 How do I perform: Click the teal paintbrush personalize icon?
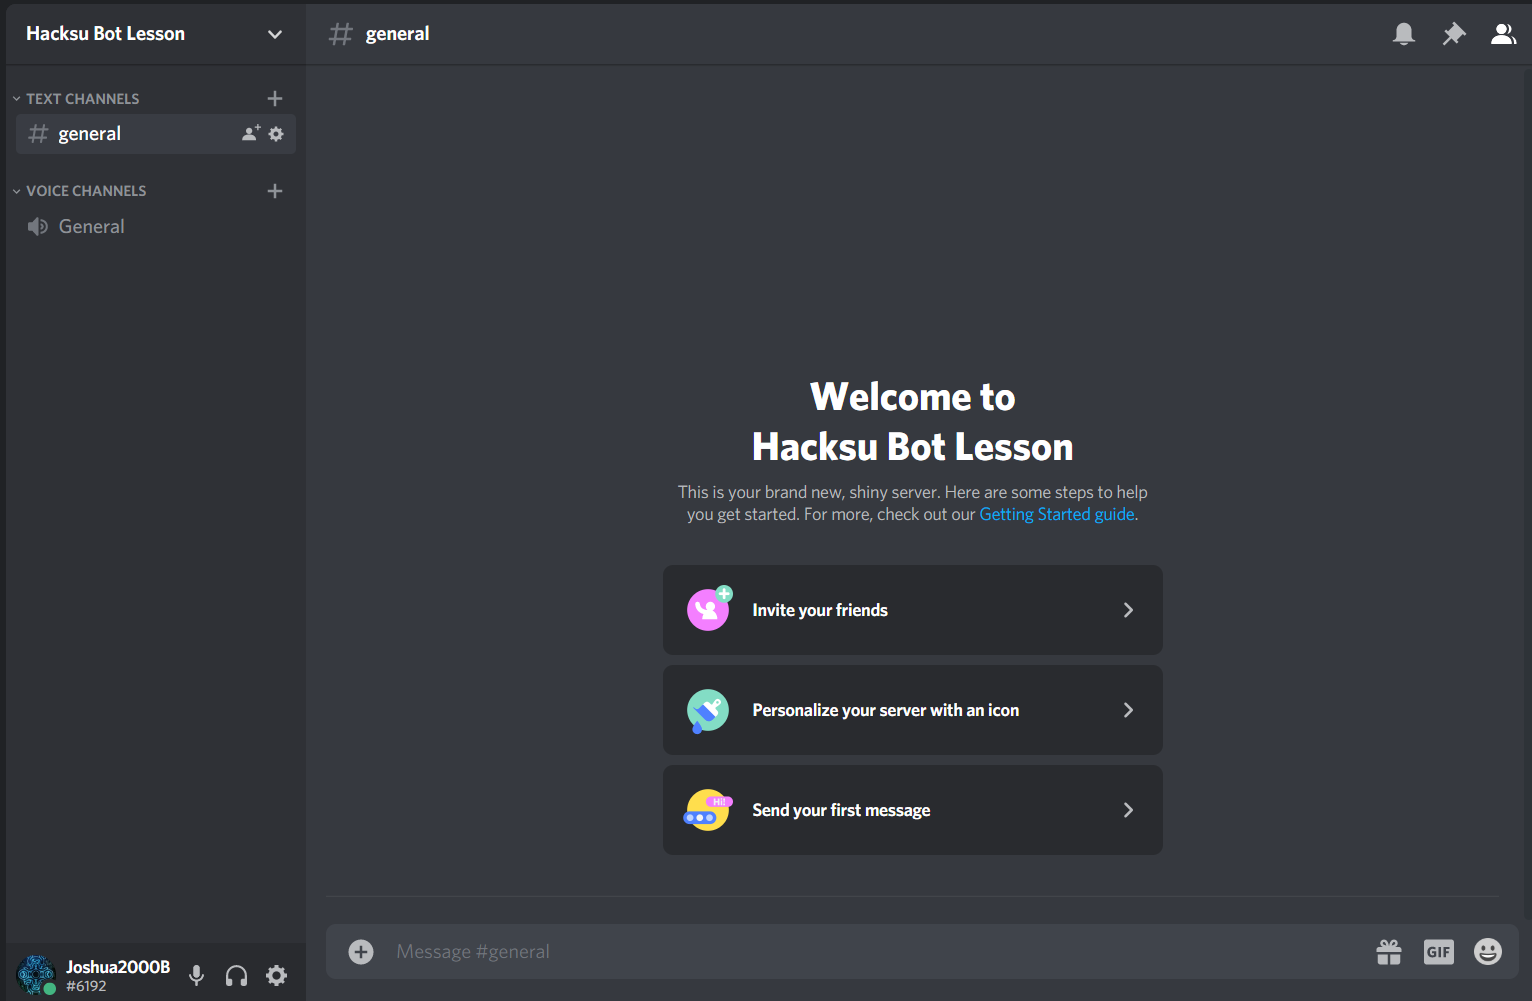pyautogui.click(x=708, y=711)
